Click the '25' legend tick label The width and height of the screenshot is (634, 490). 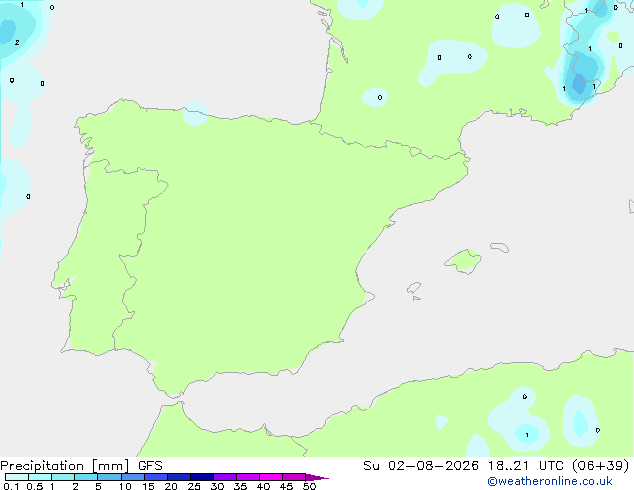point(194,486)
